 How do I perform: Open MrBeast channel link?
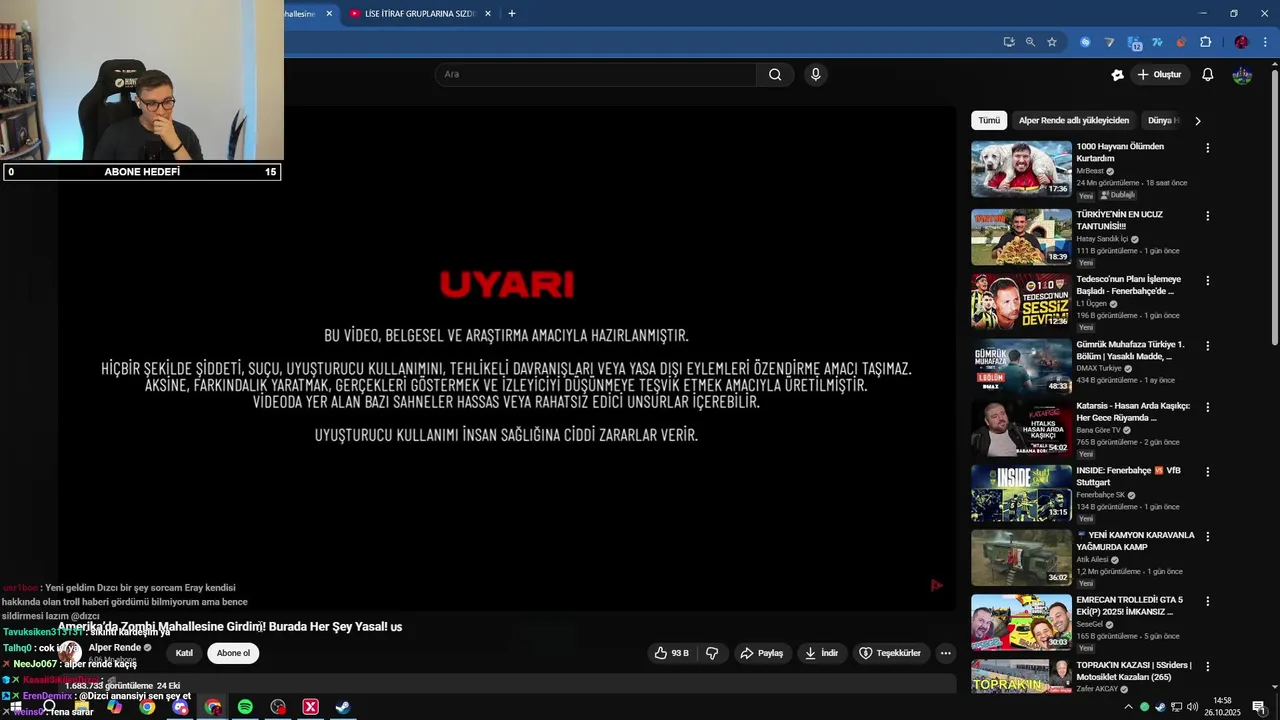(x=1090, y=171)
